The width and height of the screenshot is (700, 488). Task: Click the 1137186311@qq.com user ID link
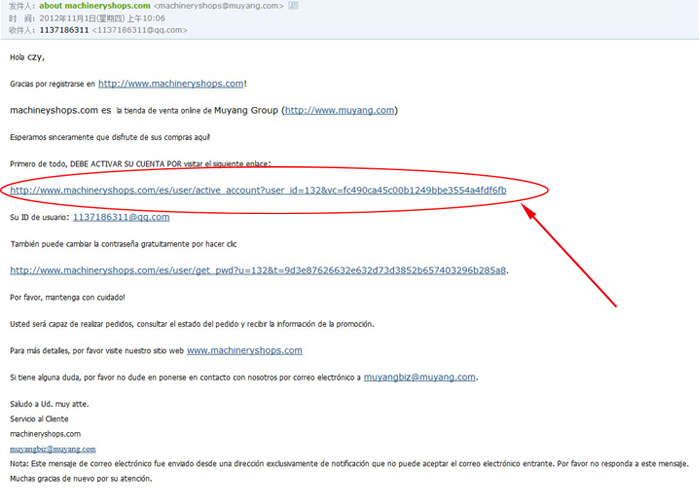[x=121, y=217]
